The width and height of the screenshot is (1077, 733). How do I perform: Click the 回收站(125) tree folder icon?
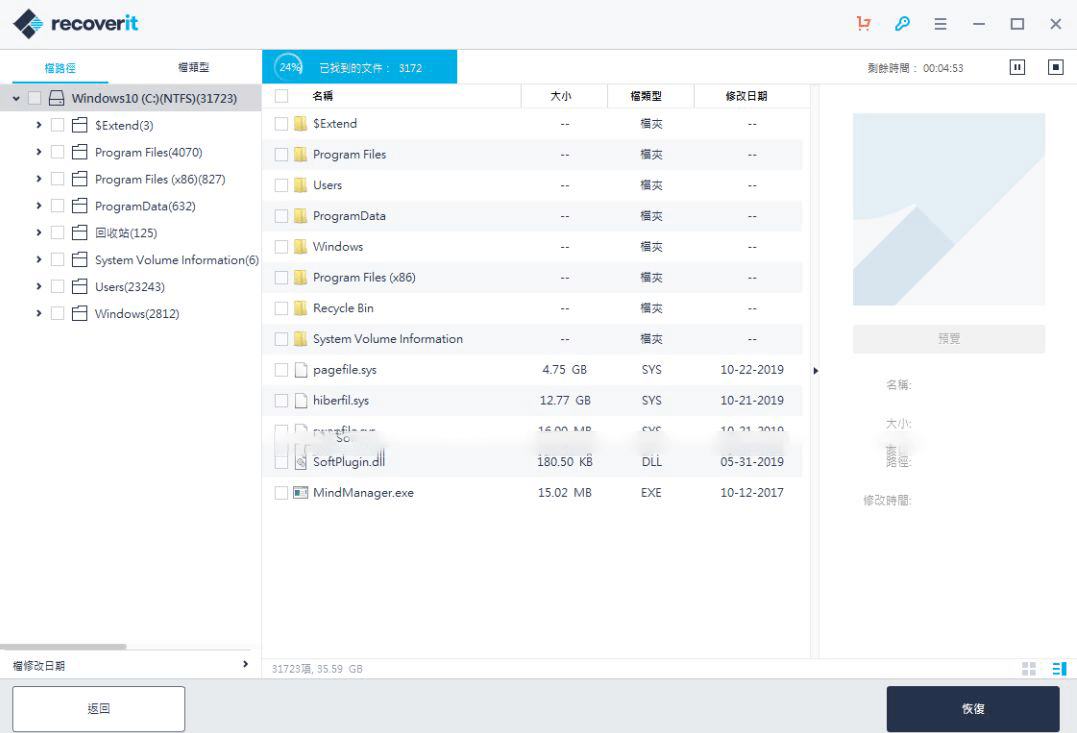pos(80,233)
